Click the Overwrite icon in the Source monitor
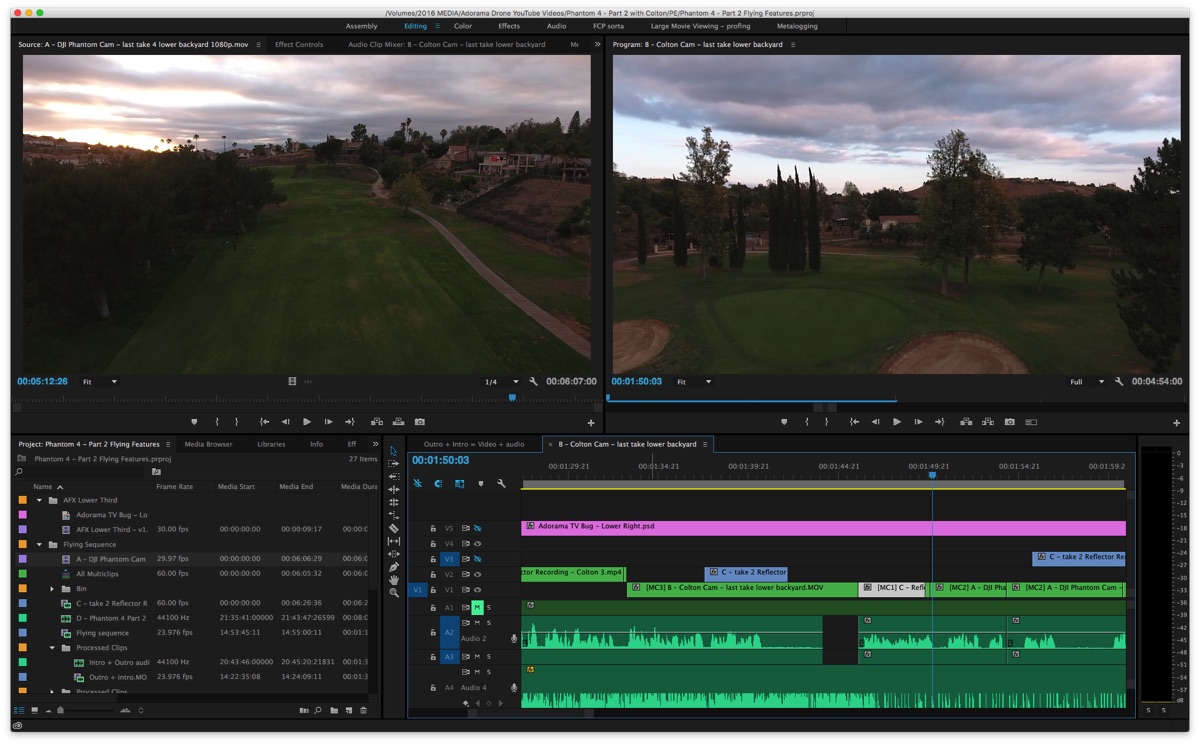Screen dimensions: 1200x745 pyautogui.click(x=398, y=422)
